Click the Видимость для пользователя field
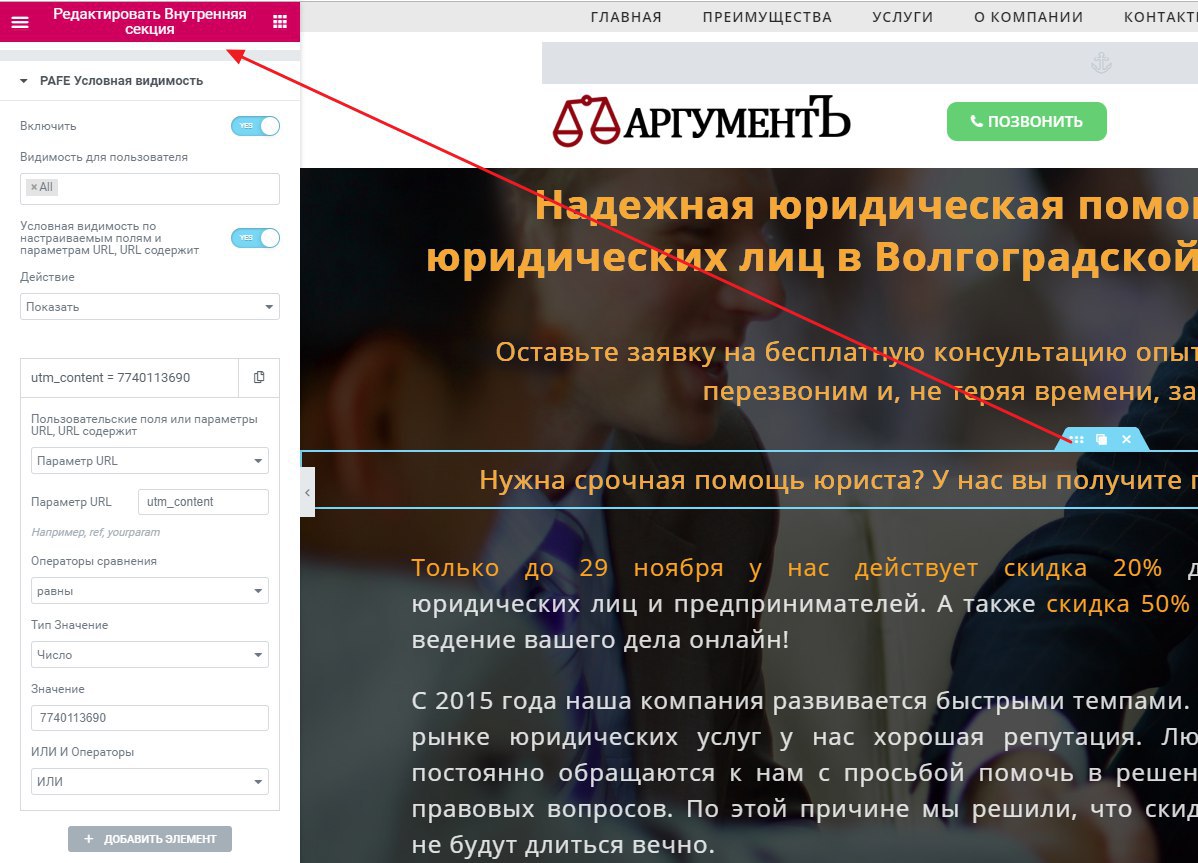 click(150, 189)
